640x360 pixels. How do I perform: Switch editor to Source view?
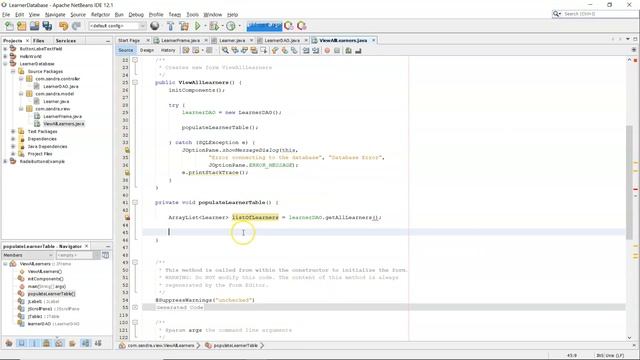tap(126, 50)
